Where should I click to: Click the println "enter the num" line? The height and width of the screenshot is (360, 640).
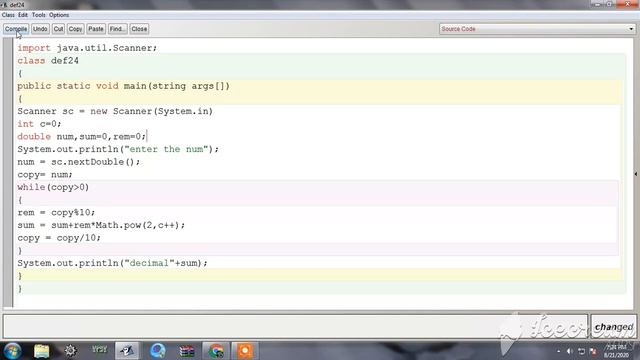118,149
